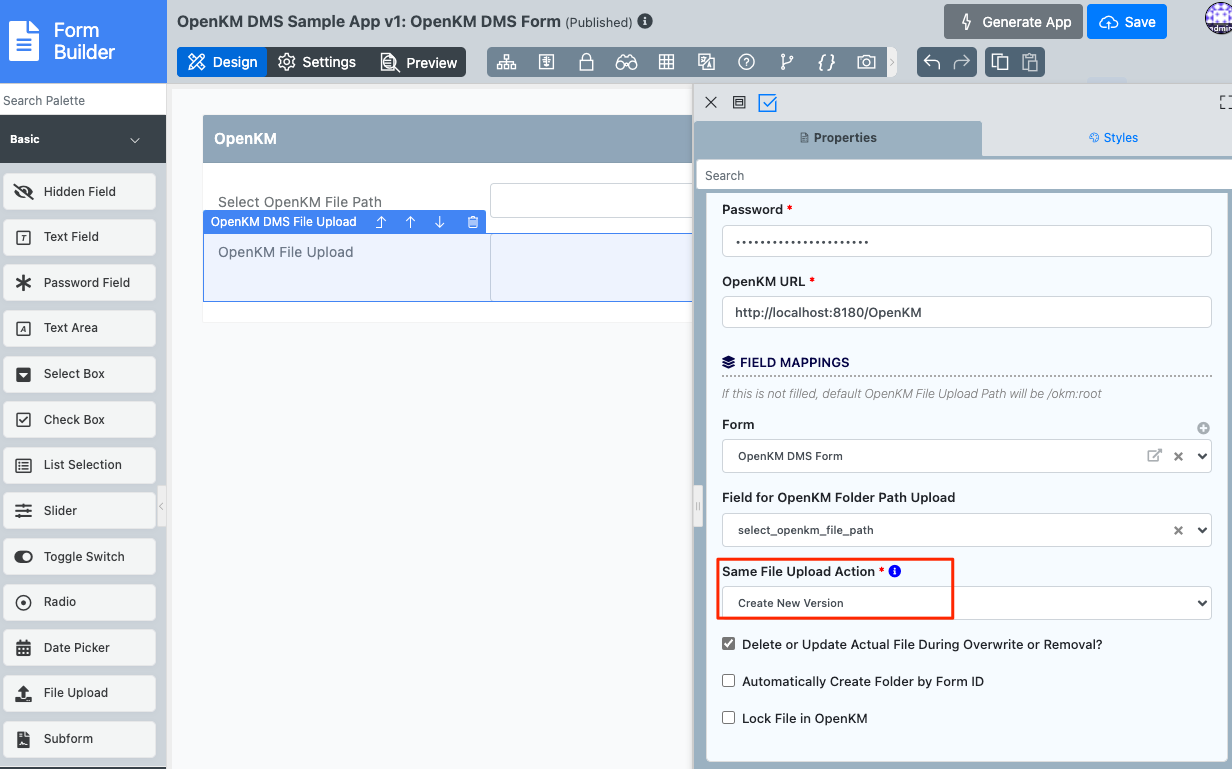Click the screenshot camera icon
The height and width of the screenshot is (769, 1232).
(866, 62)
